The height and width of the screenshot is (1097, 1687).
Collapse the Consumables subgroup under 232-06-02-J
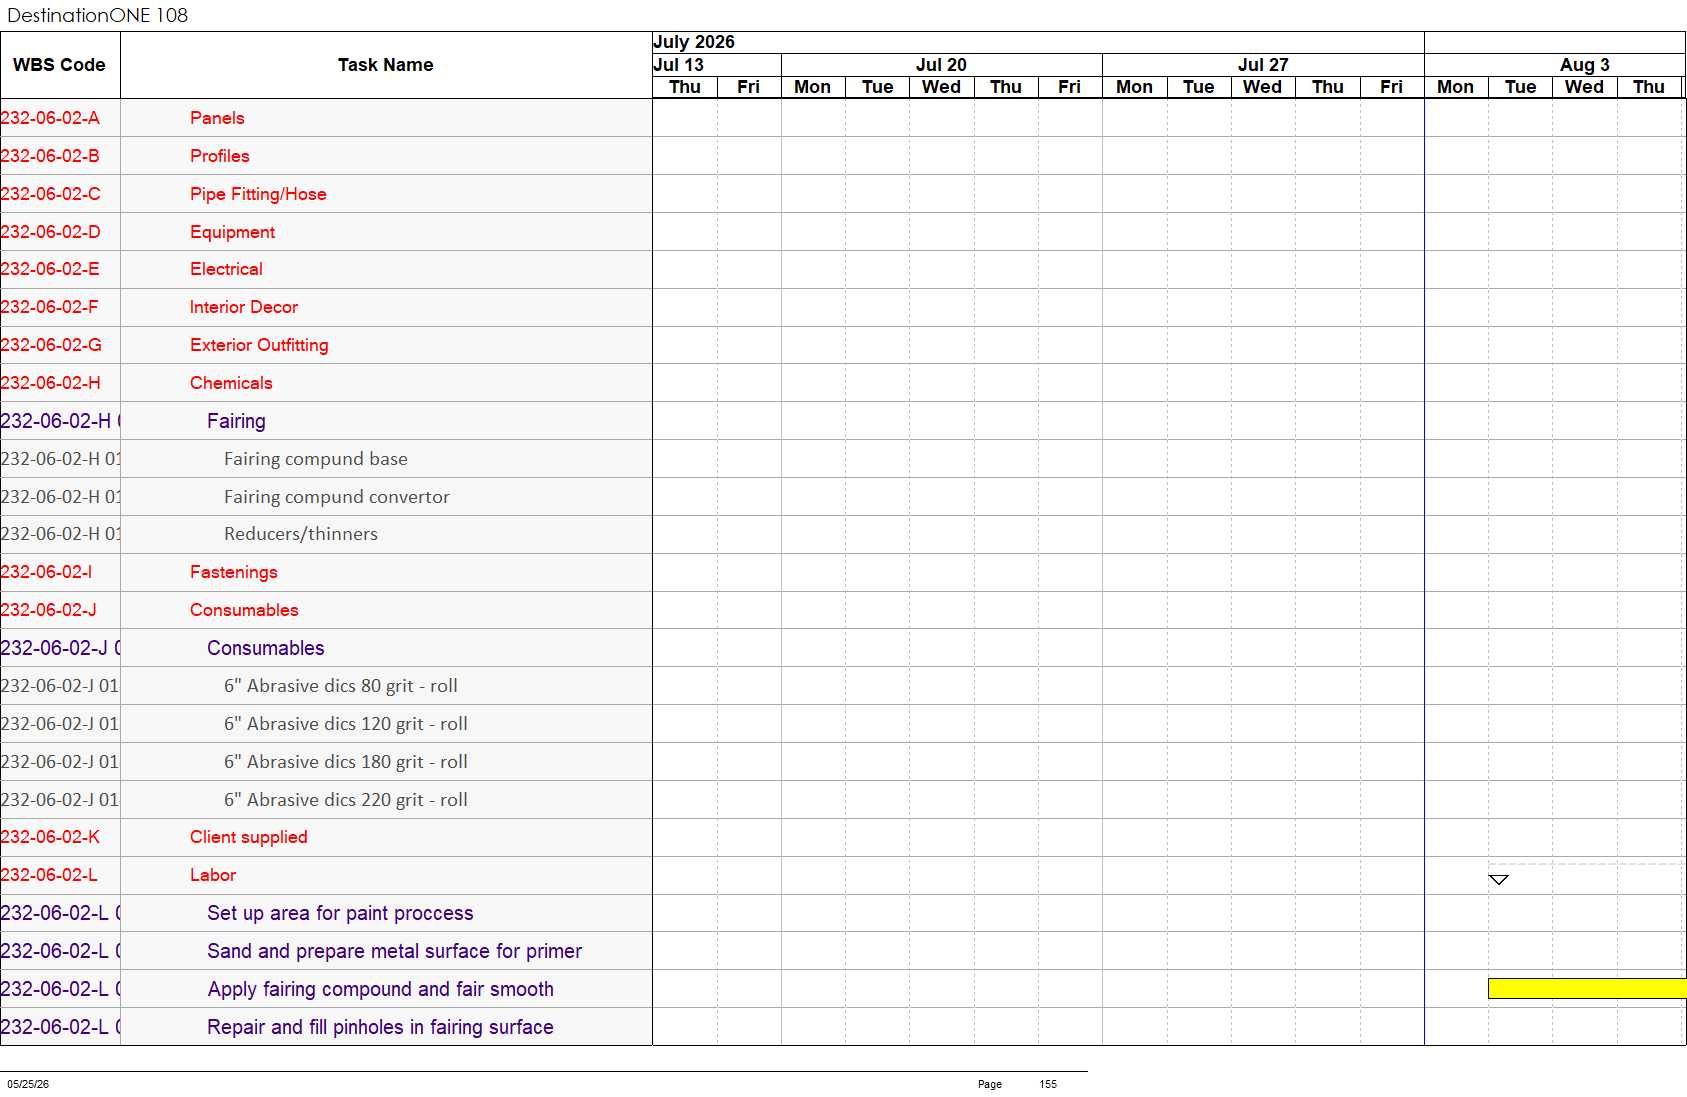tap(265, 648)
